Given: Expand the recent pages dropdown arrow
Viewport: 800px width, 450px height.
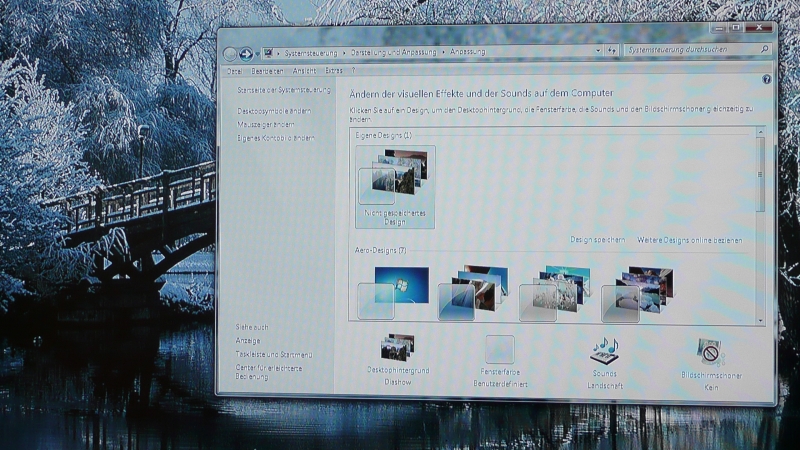Looking at the screenshot, I should click(x=257, y=53).
